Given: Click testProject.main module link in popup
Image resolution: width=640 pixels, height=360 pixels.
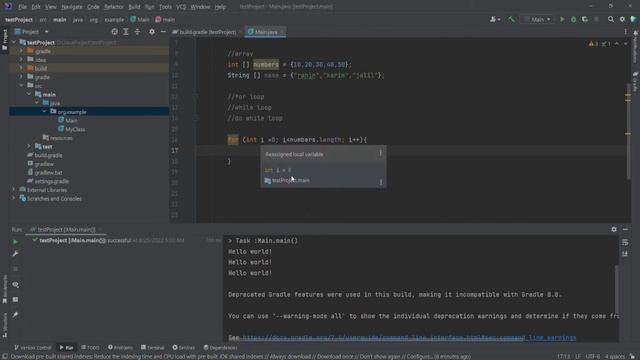Looking at the screenshot, I should [x=291, y=180].
